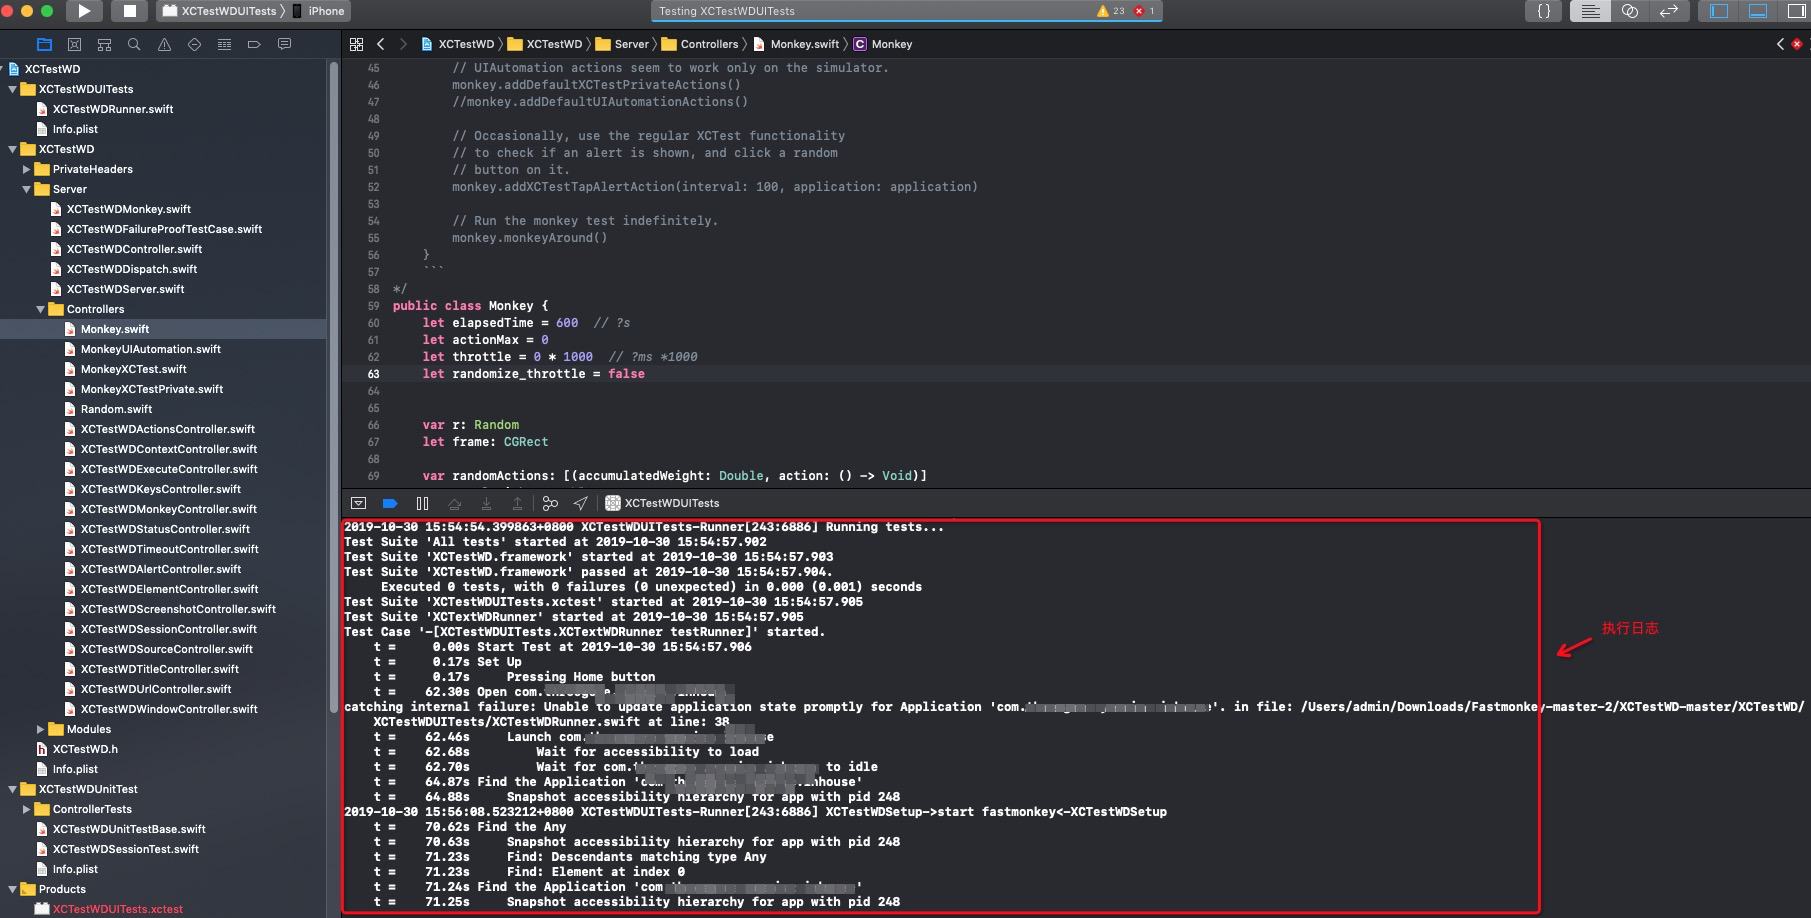Switch to the Version editor button
The height and width of the screenshot is (918, 1811).
click(x=1668, y=11)
